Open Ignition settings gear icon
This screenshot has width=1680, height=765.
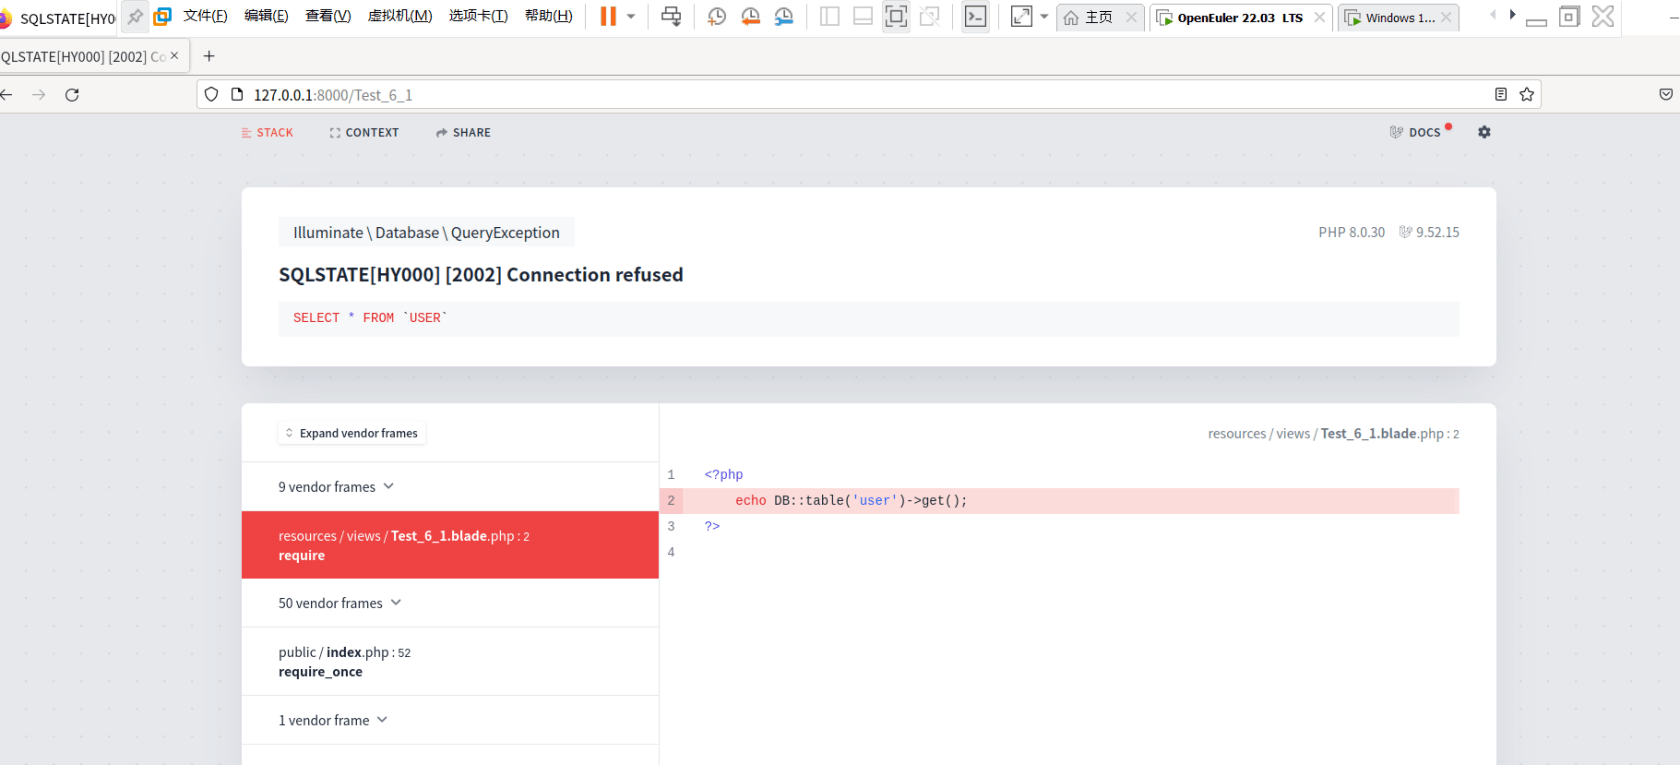pos(1484,132)
